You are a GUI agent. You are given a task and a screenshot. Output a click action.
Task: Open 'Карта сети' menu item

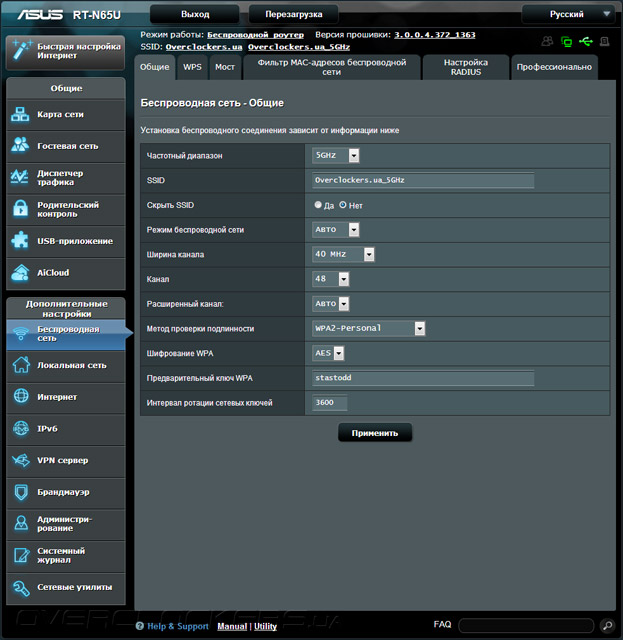pyautogui.click(x=66, y=115)
